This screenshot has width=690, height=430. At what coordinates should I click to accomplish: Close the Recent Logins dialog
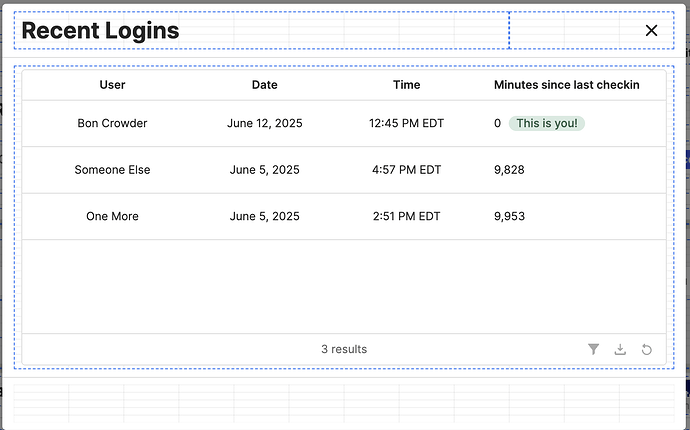coord(651,30)
